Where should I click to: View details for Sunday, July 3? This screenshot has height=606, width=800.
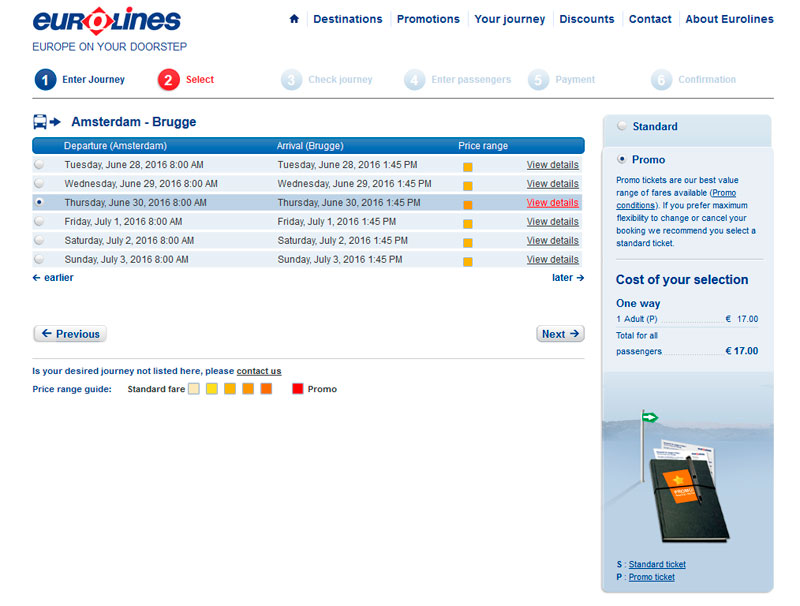553,259
